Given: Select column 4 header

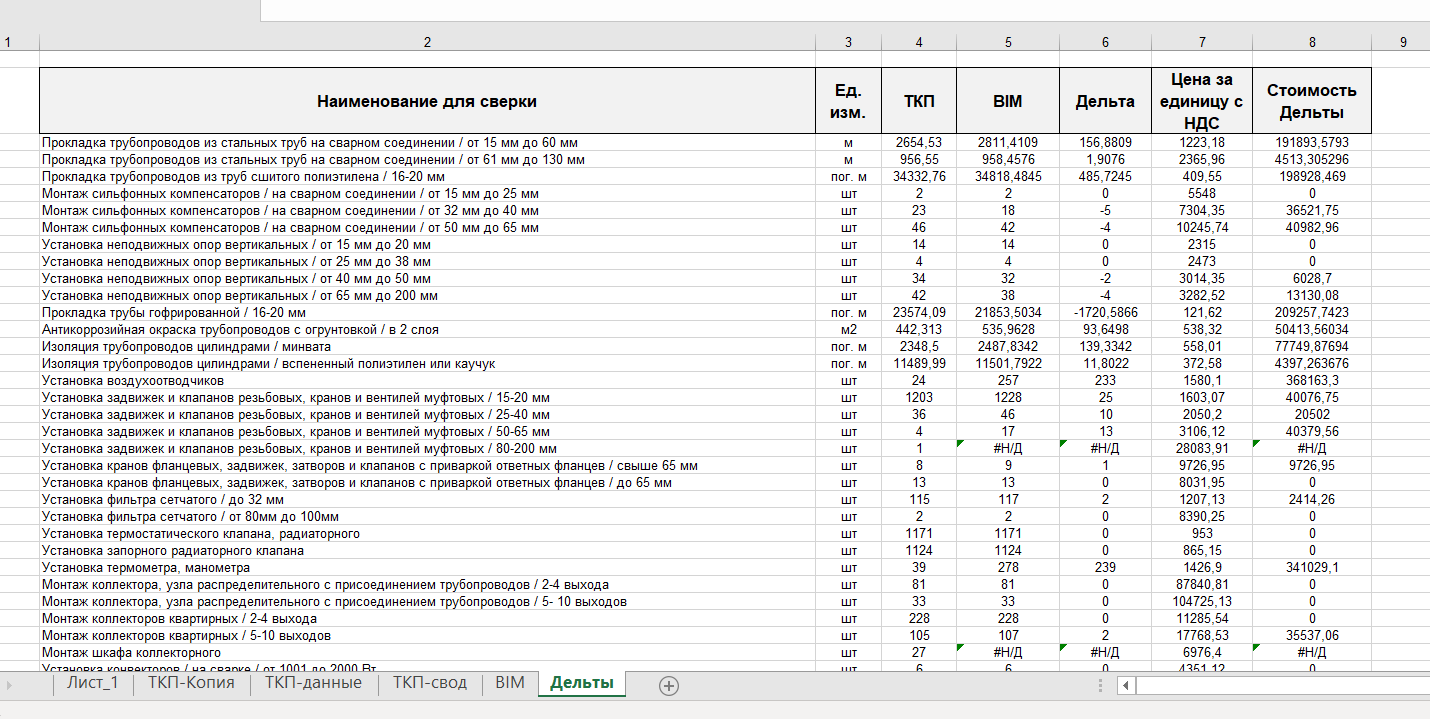Looking at the screenshot, I should coord(919,42).
